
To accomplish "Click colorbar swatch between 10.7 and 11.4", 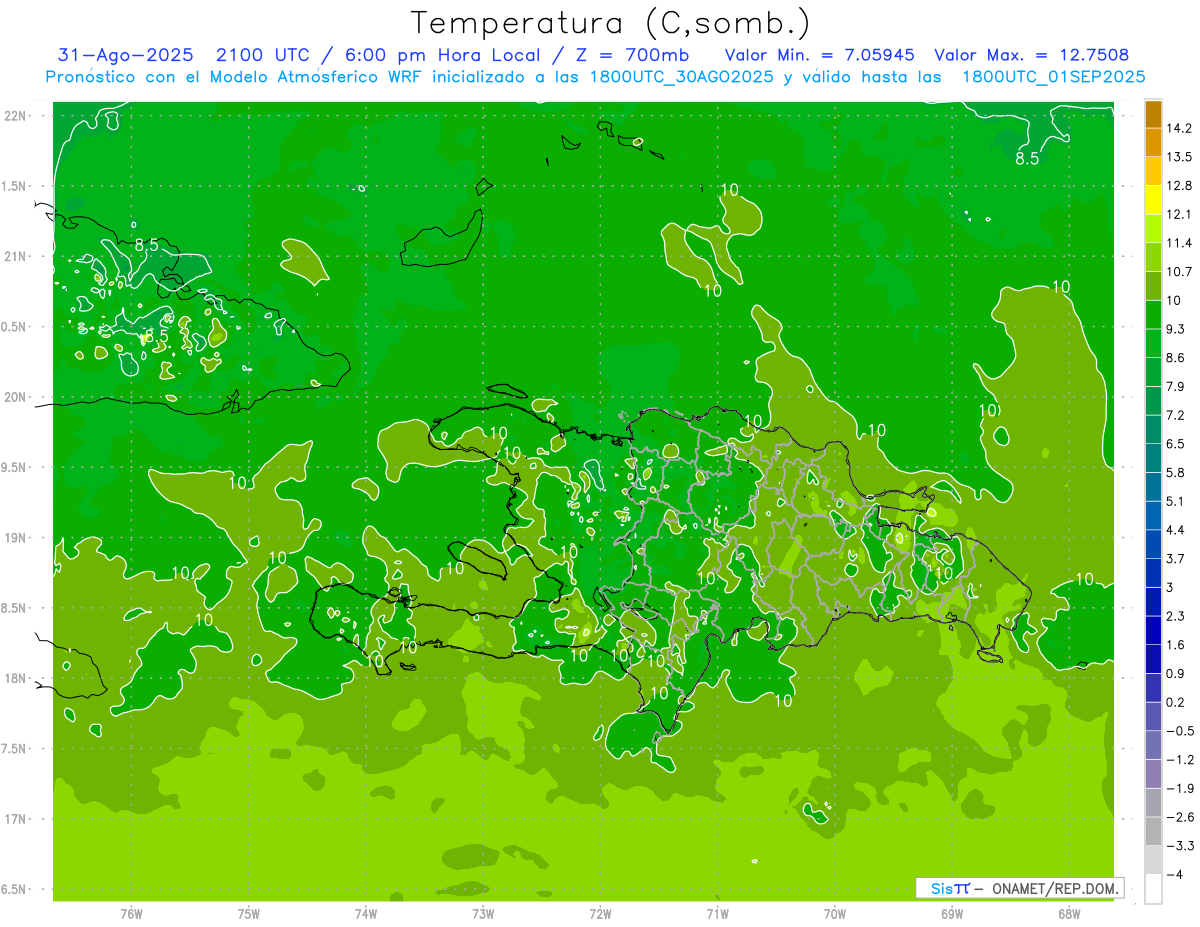I will click(x=1153, y=257).
